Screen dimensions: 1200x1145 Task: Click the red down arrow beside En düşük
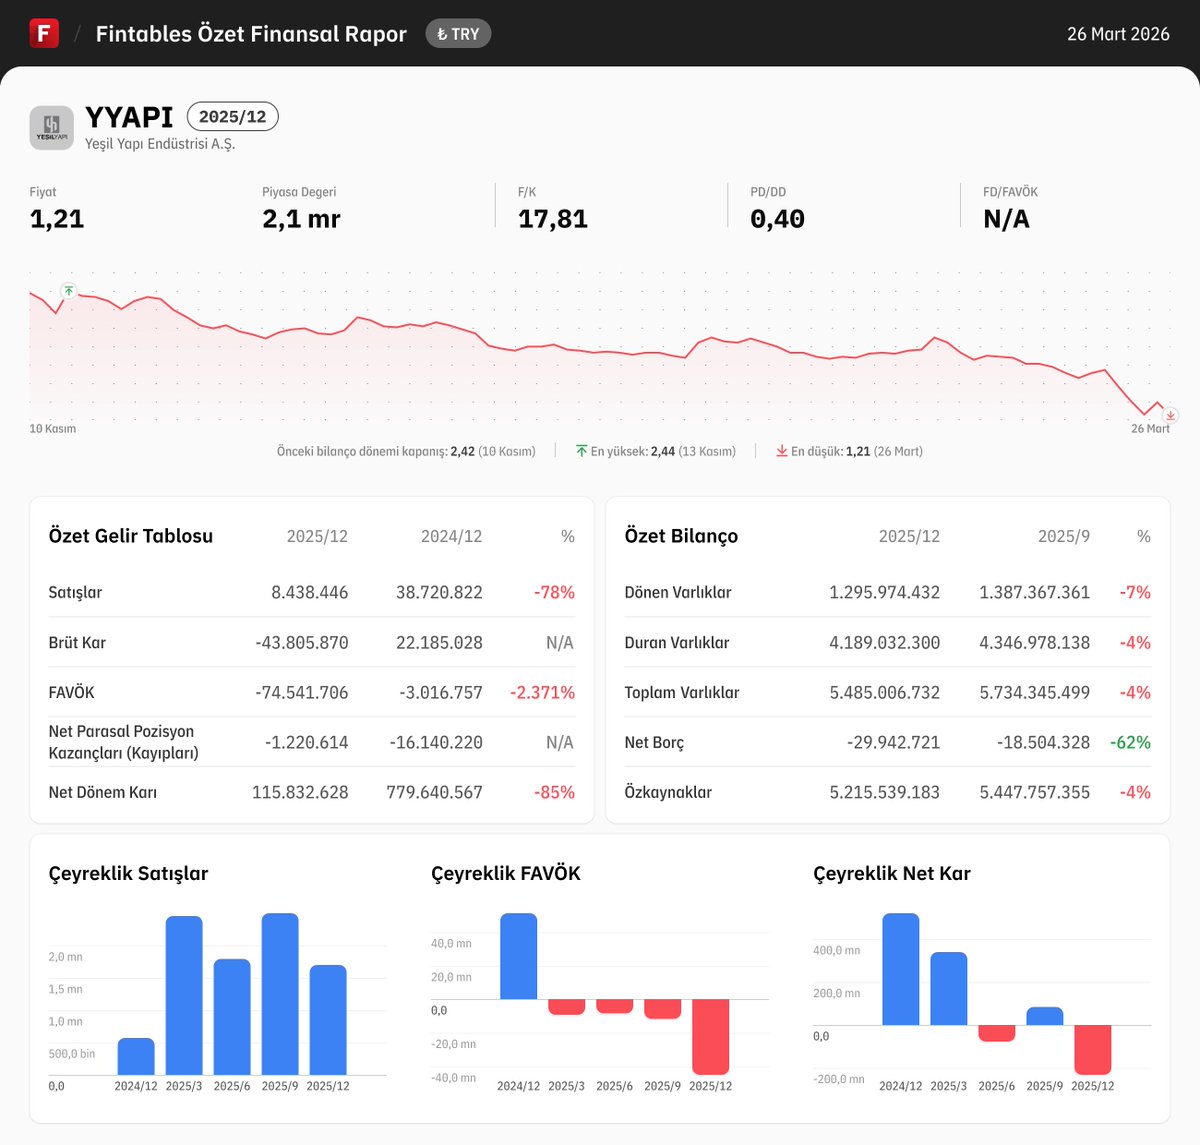(x=782, y=451)
